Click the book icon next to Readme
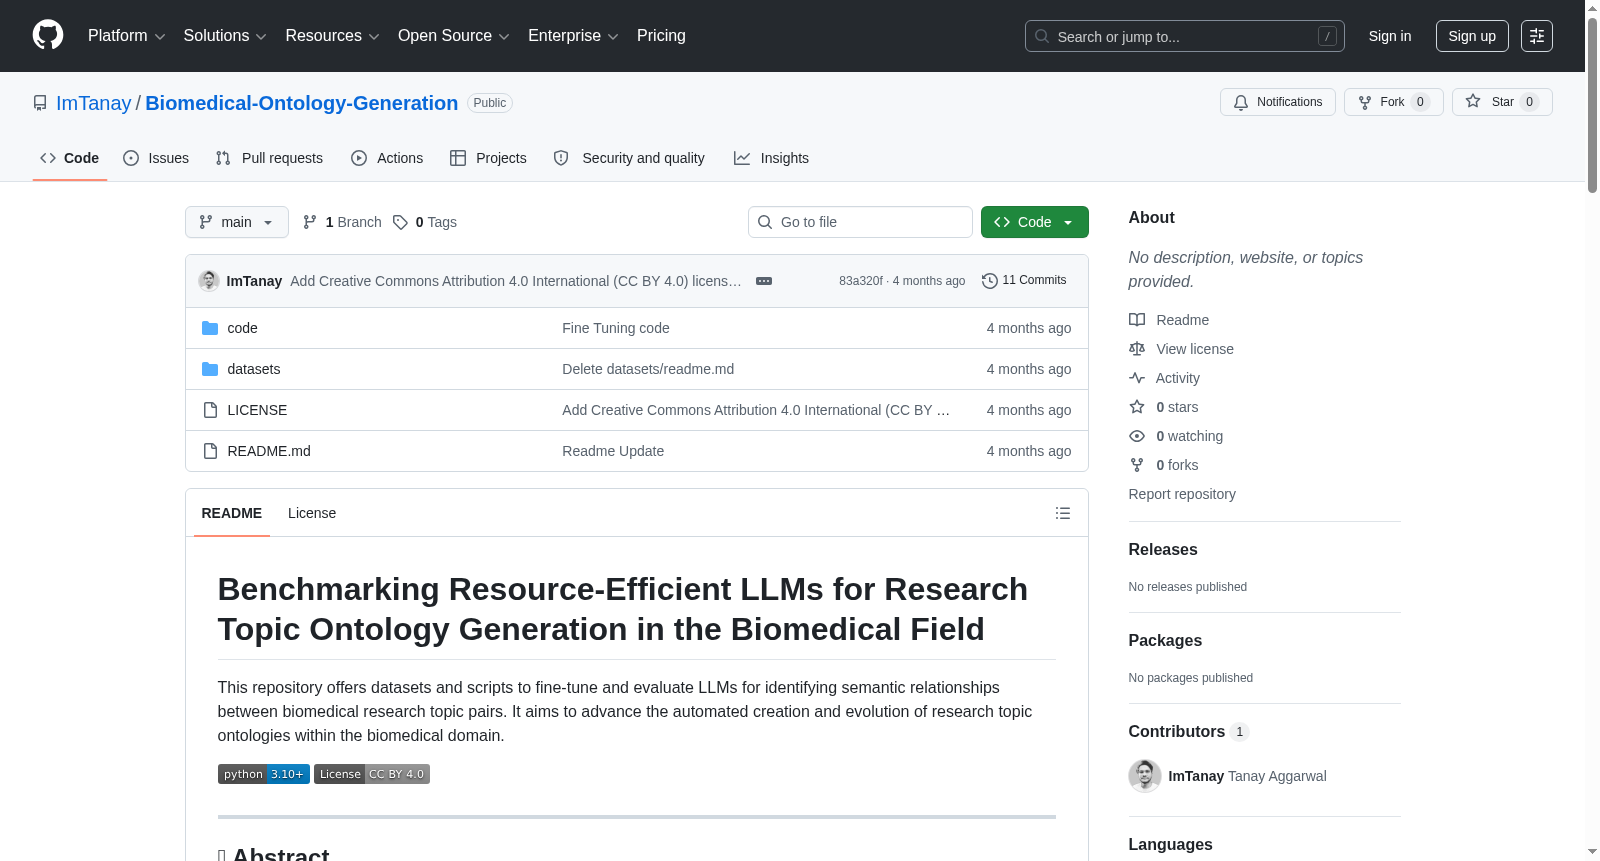The width and height of the screenshot is (1600, 861). point(1137,320)
